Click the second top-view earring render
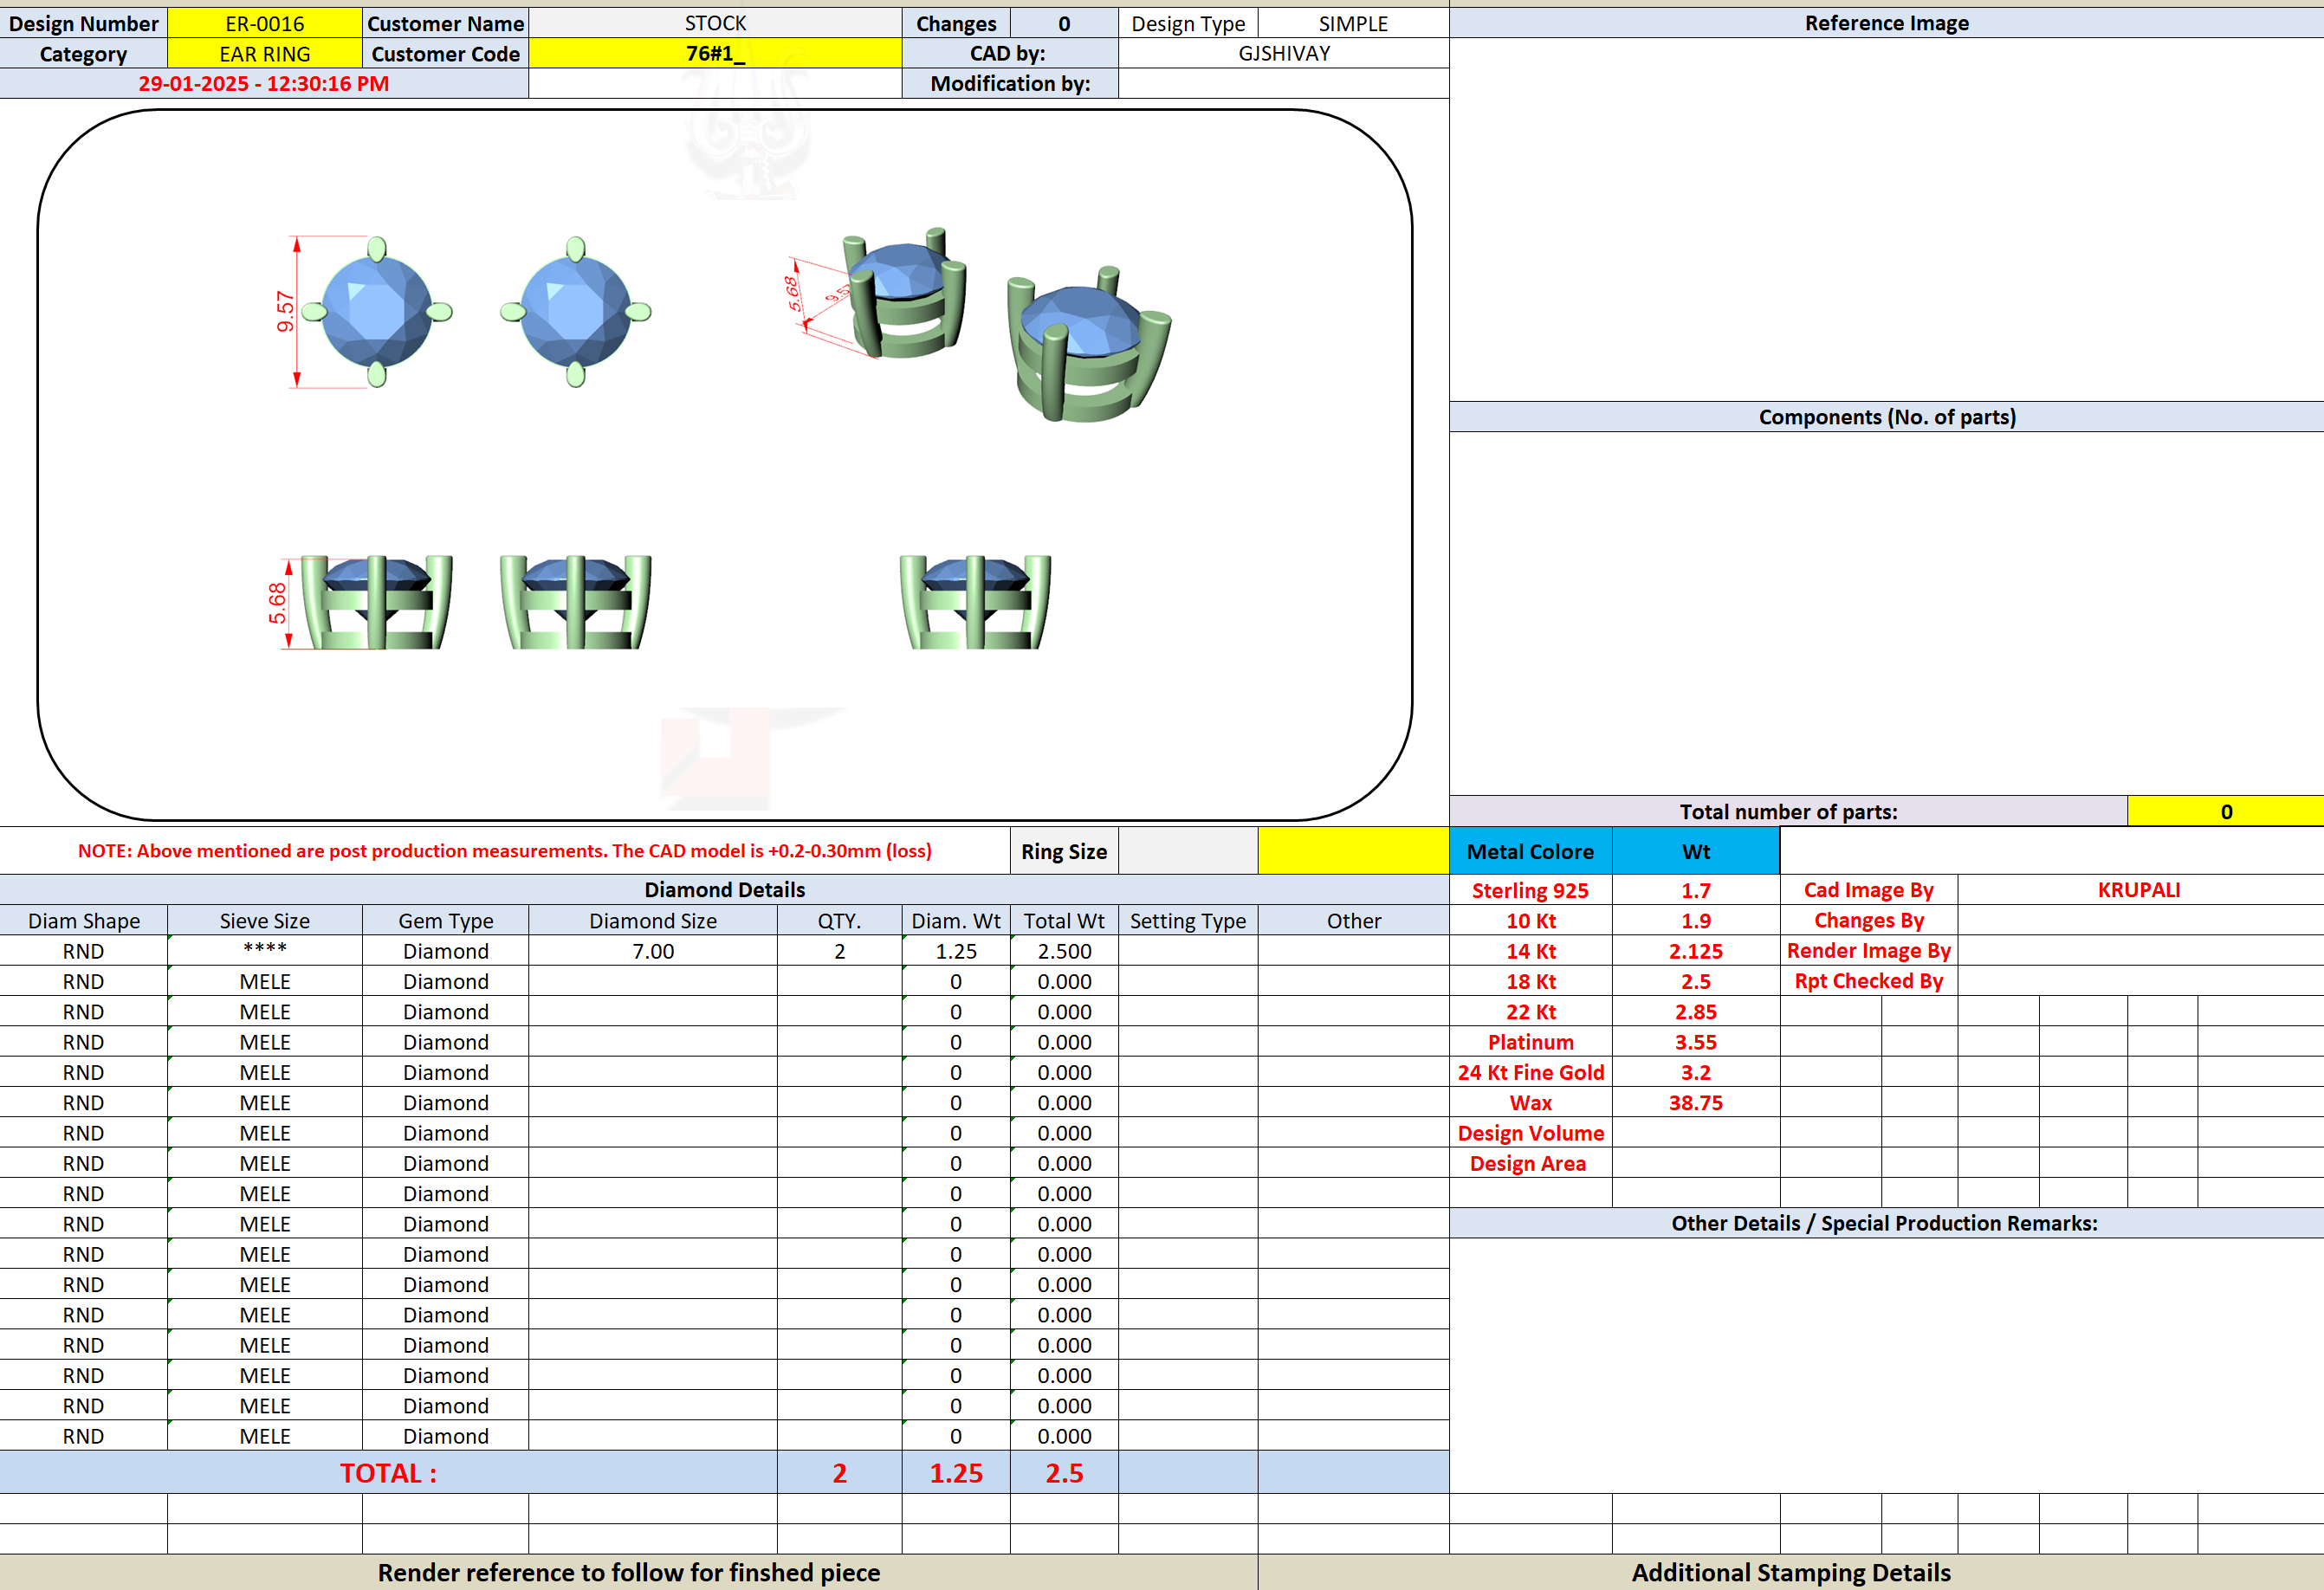The image size is (2324, 1590). [x=576, y=312]
